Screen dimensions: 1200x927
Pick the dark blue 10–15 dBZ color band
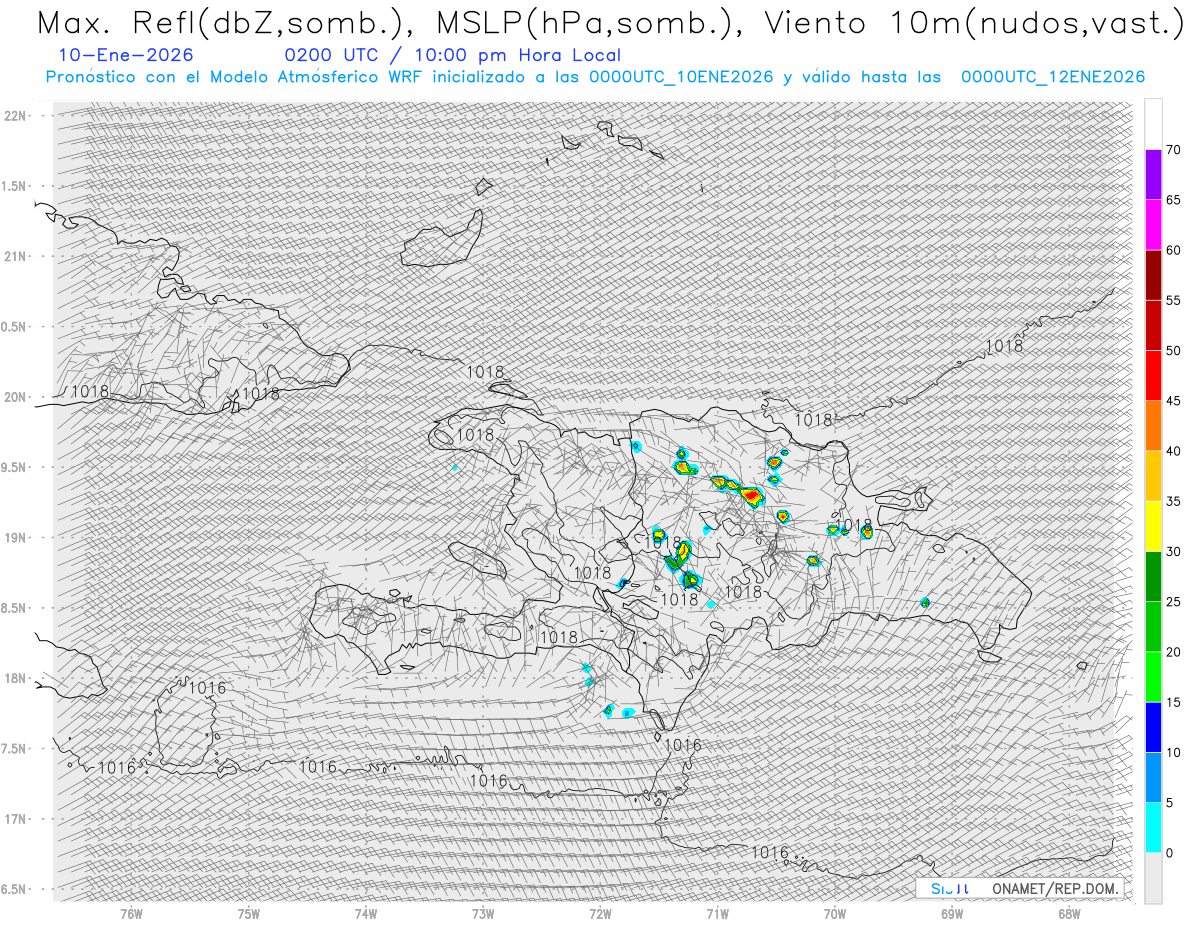click(x=1153, y=727)
